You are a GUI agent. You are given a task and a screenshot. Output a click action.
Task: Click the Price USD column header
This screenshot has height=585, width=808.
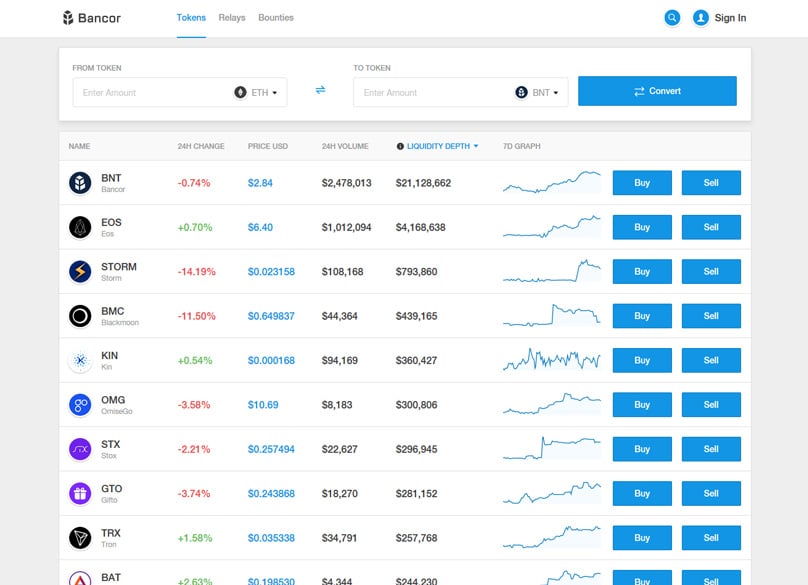click(268, 146)
